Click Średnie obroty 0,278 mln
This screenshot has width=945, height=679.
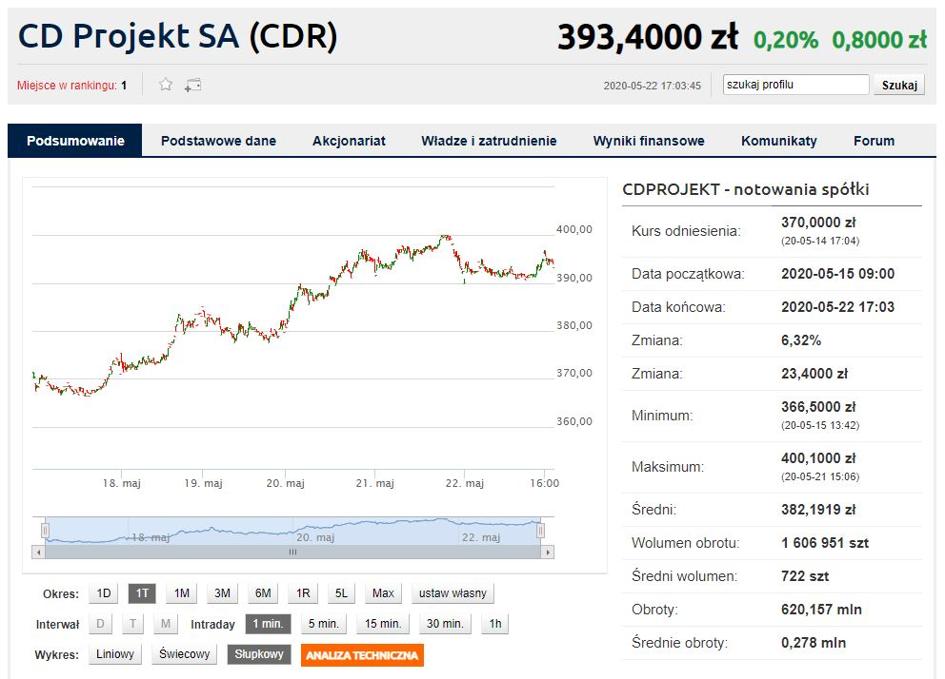(814, 643)
